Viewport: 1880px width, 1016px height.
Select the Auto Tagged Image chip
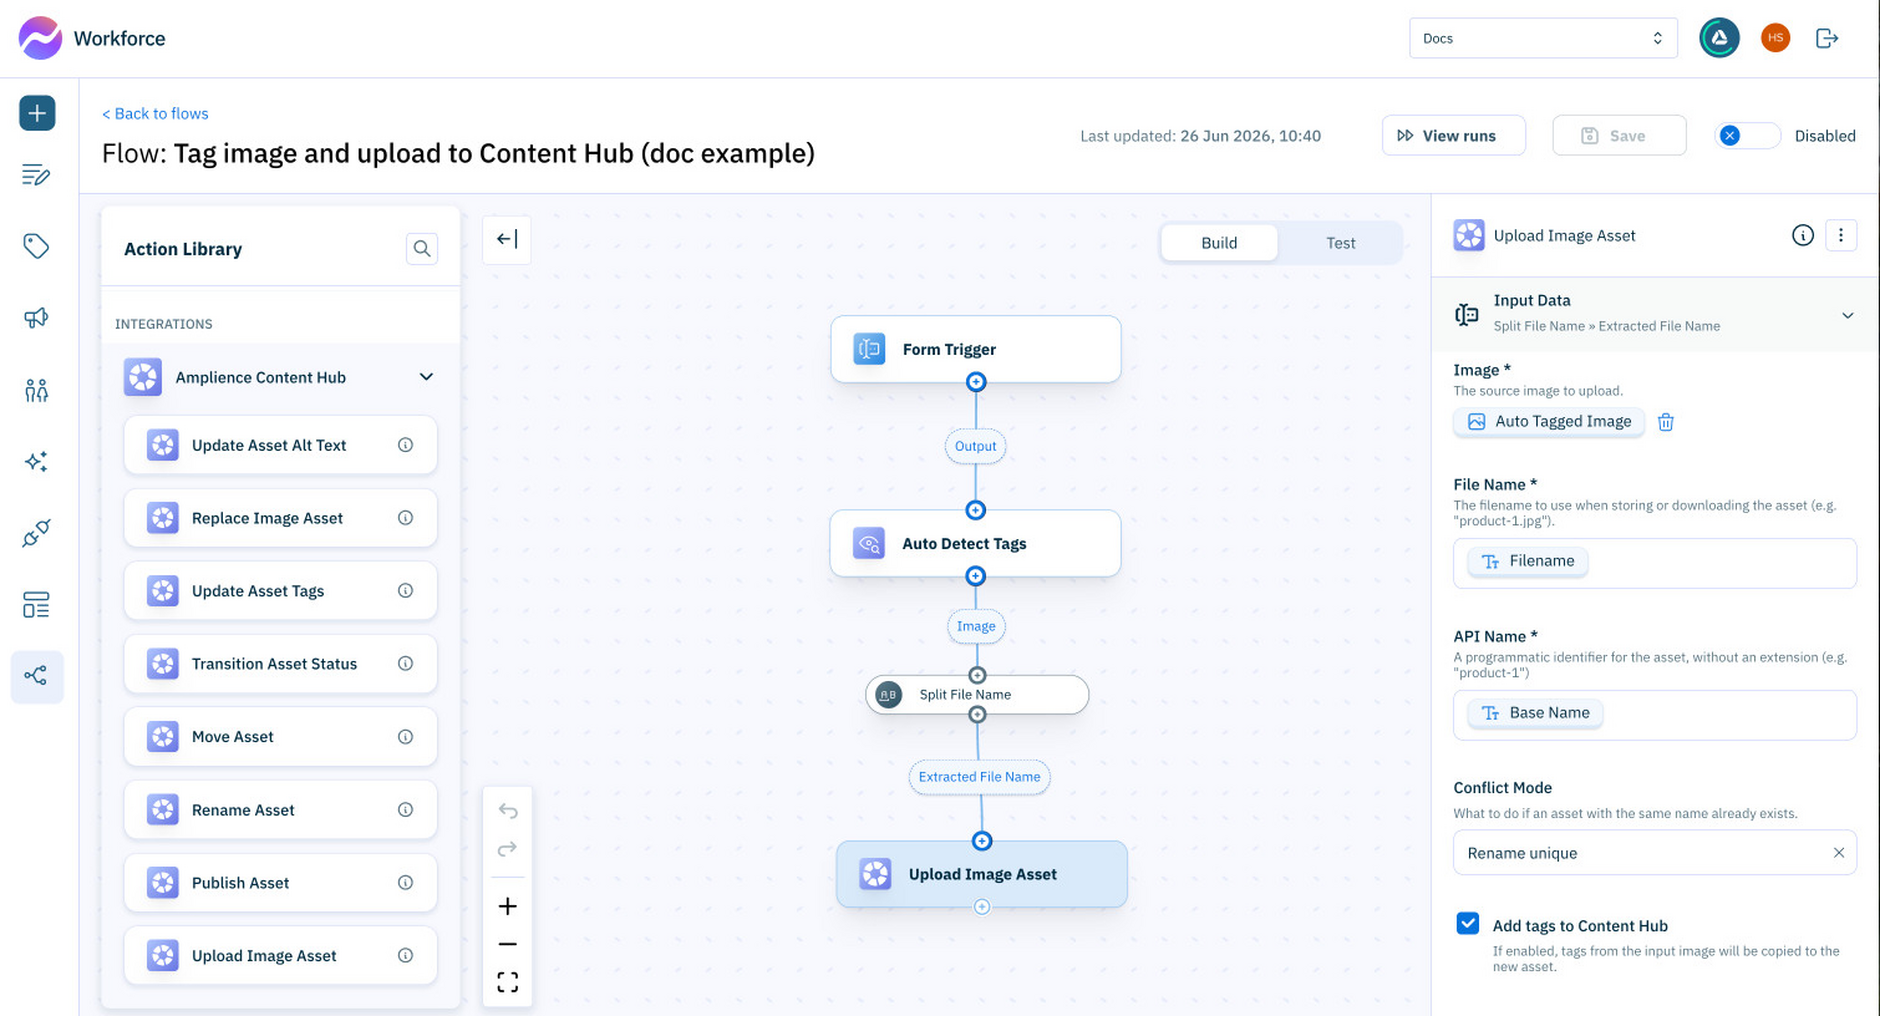(1549, 422)
